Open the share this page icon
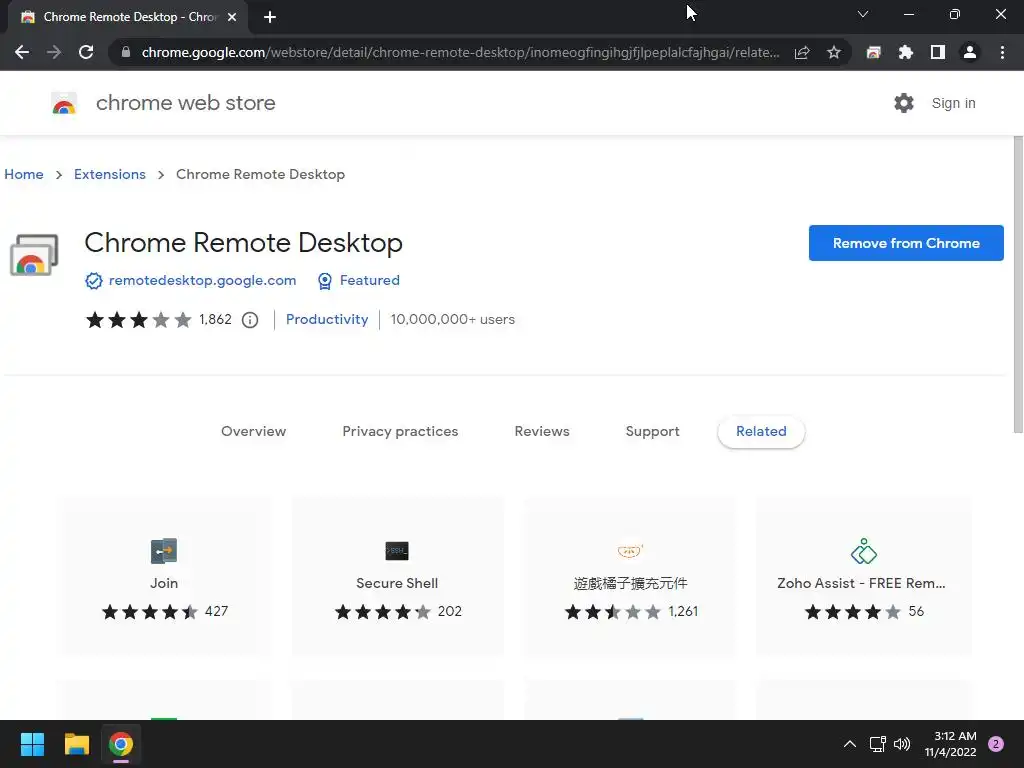 tap(802, 52)
